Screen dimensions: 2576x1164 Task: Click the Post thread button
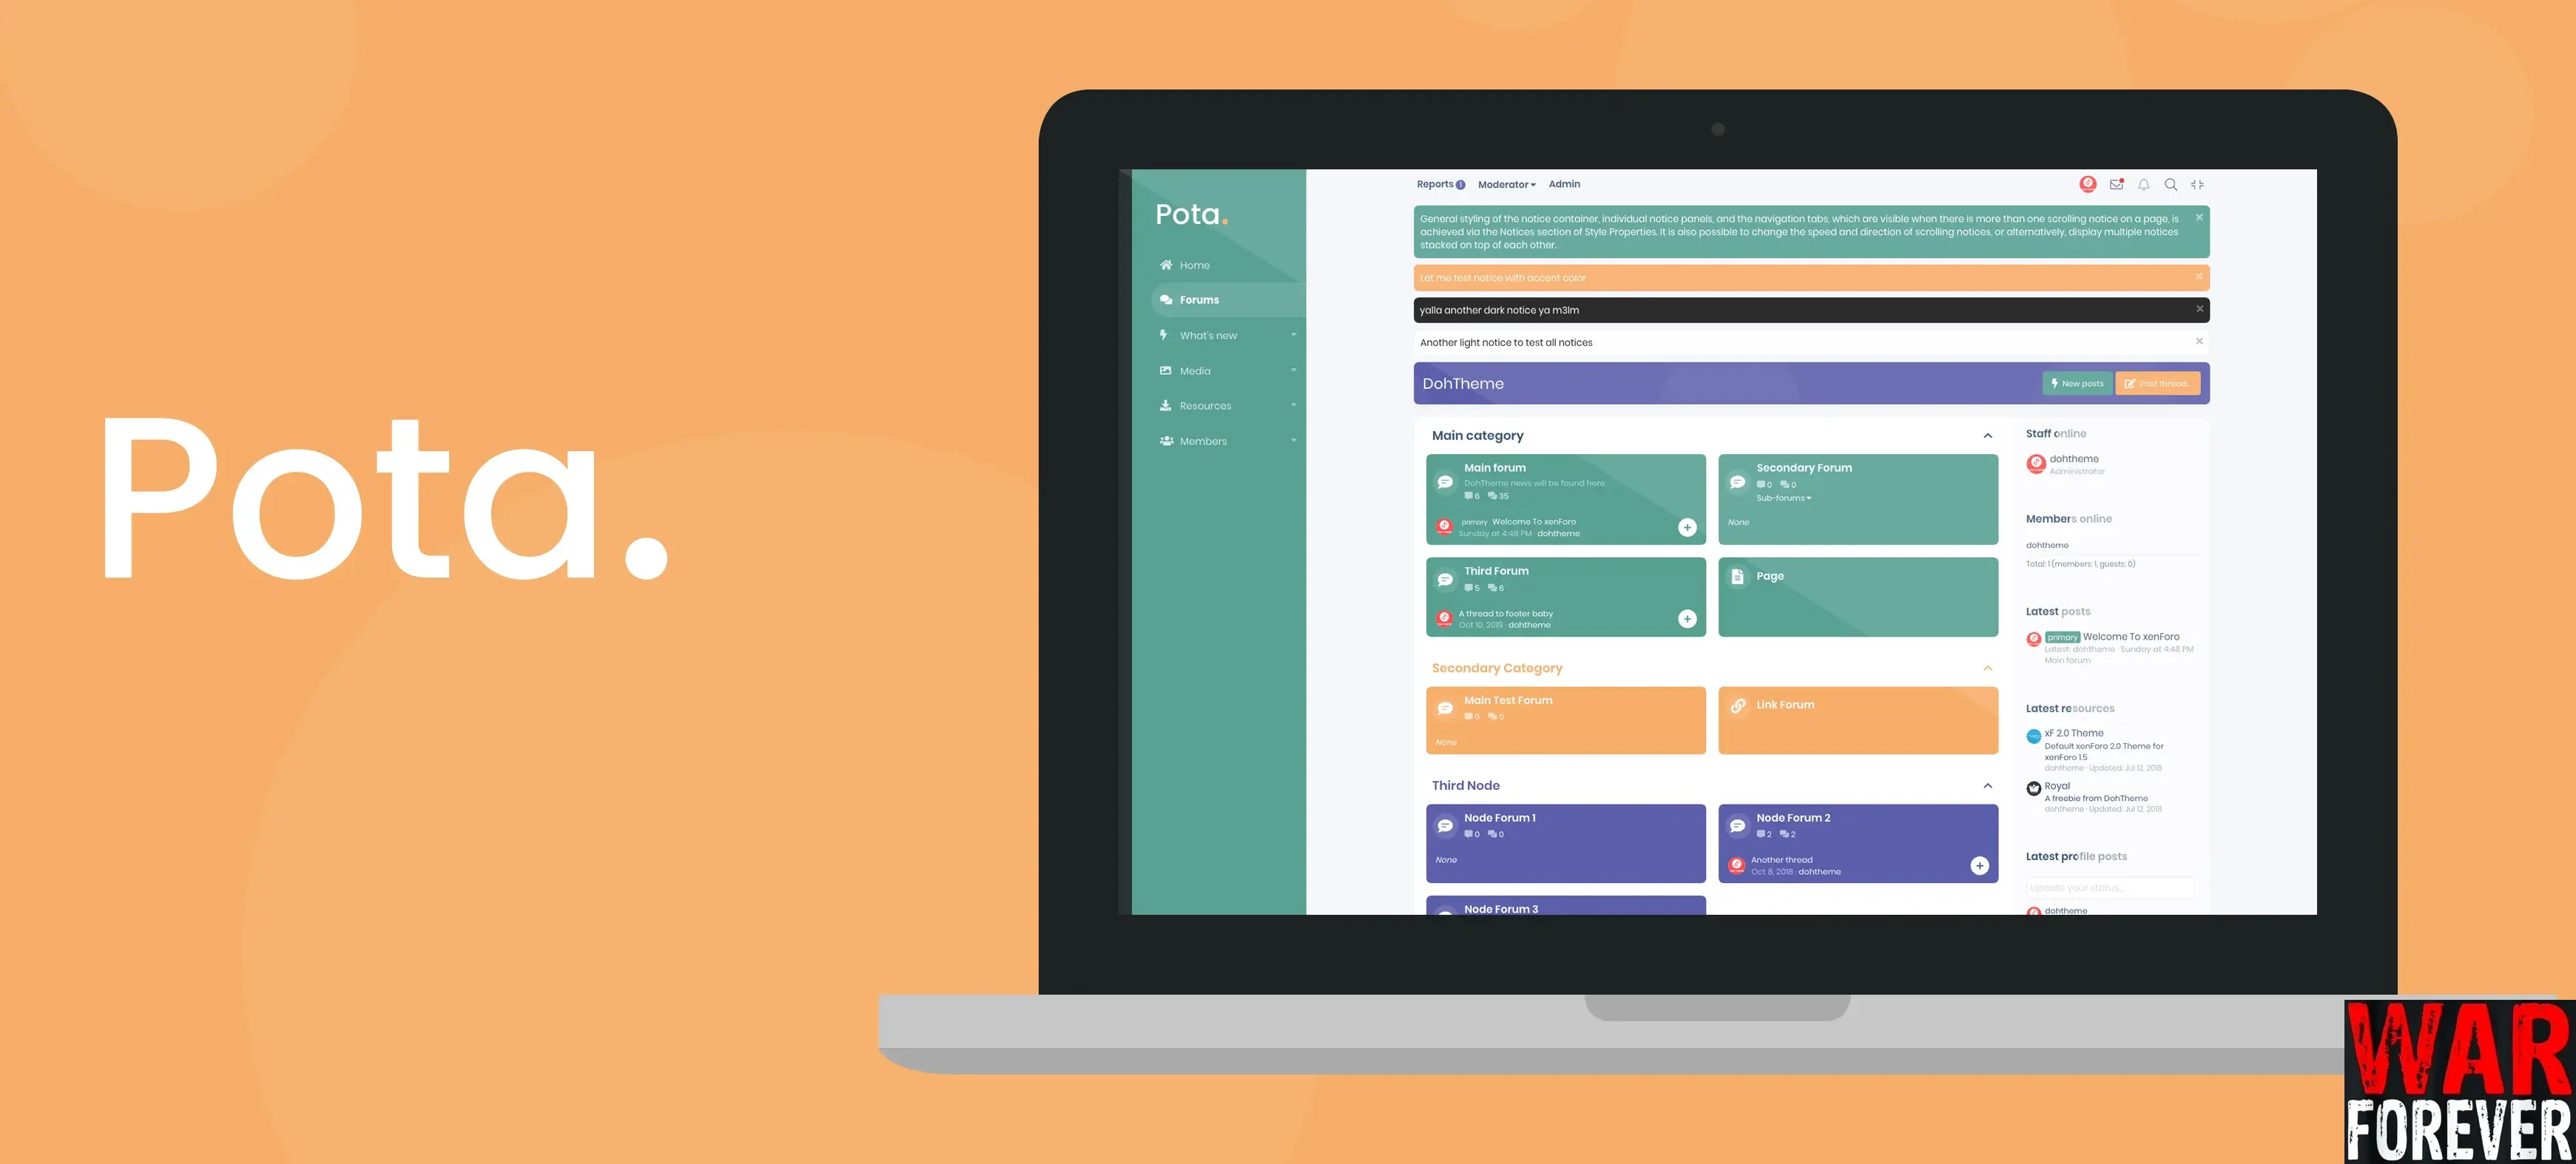[2157, 382]
